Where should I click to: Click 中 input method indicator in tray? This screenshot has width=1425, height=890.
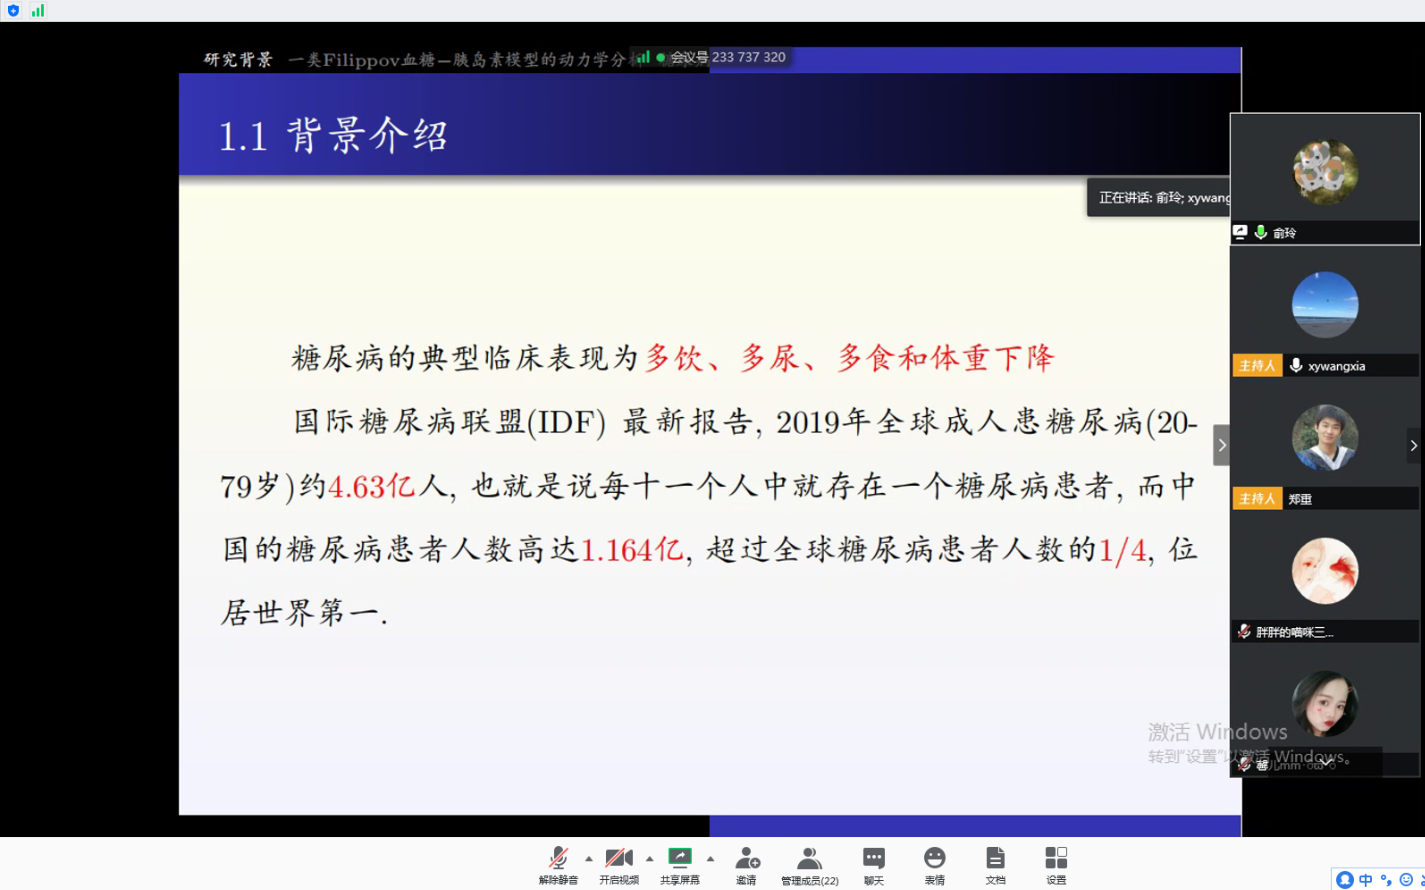coord(1366,880)
